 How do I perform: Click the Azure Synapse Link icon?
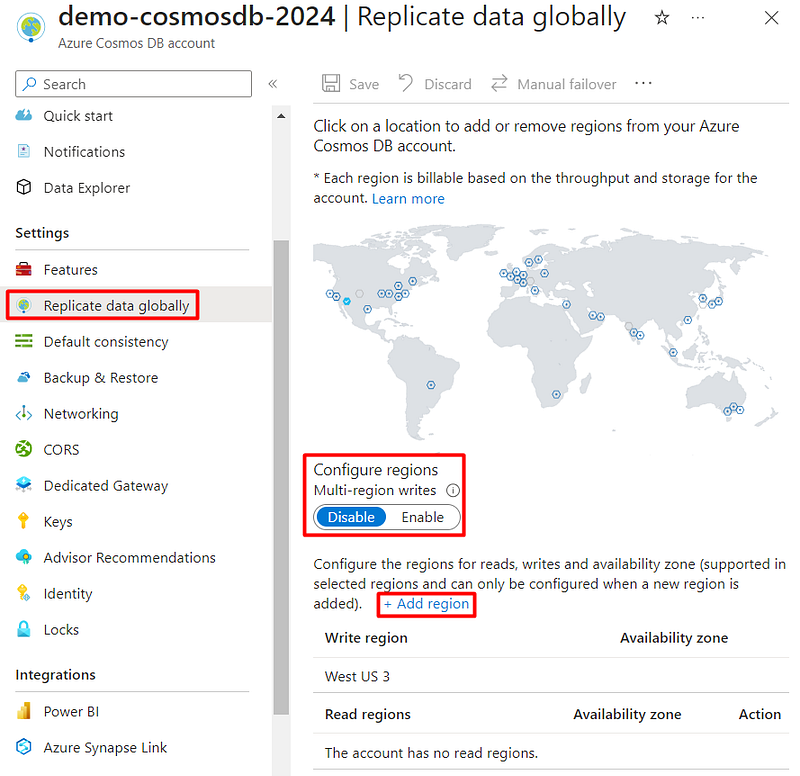23,746
